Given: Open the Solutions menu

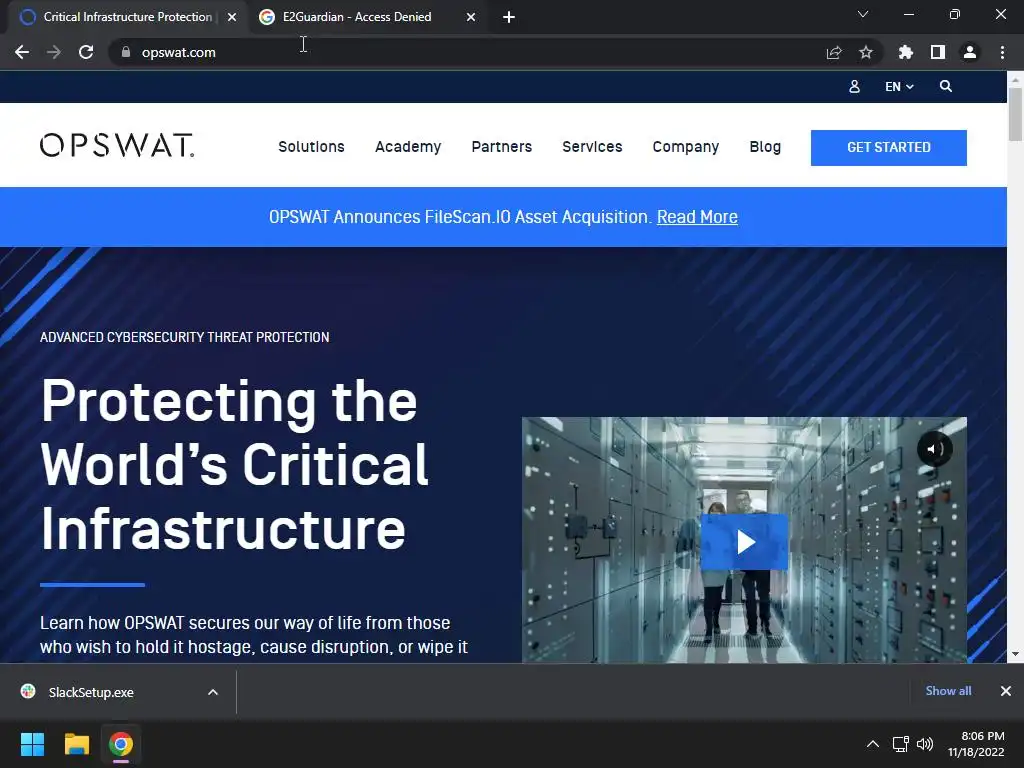Looking at the screenshot, I should click(x=311, y=147).
